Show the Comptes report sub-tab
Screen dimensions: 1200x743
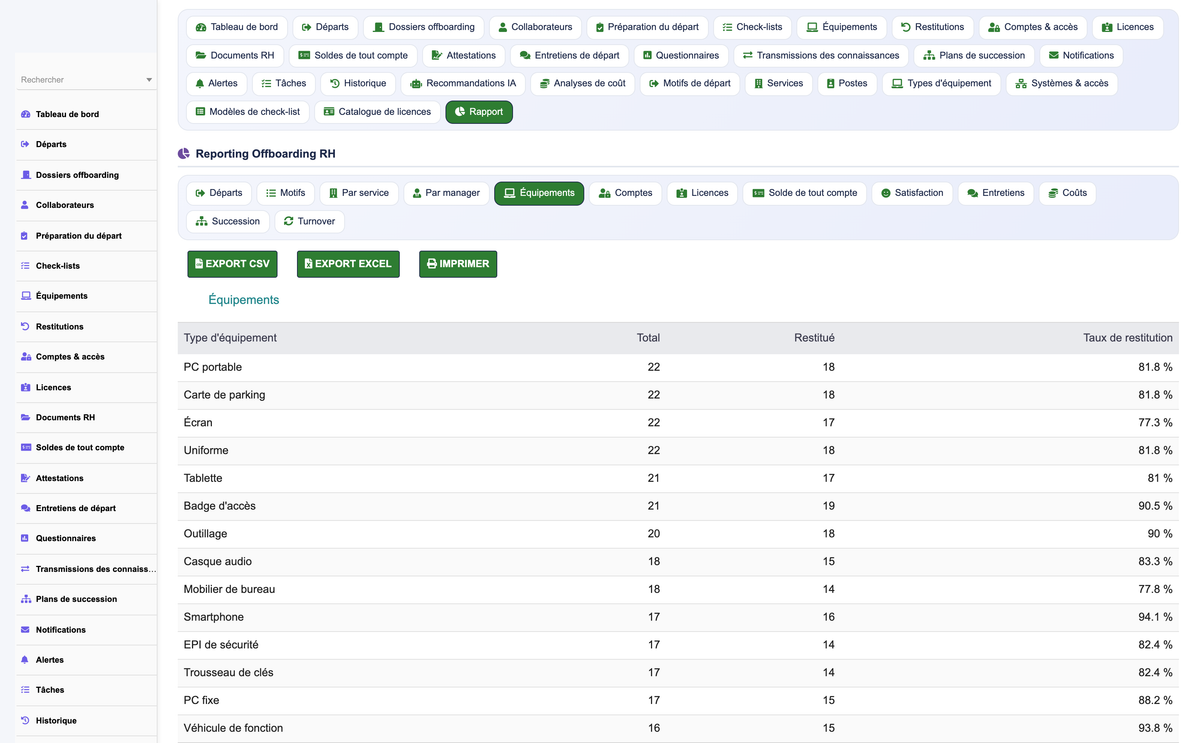click(626, 193)
